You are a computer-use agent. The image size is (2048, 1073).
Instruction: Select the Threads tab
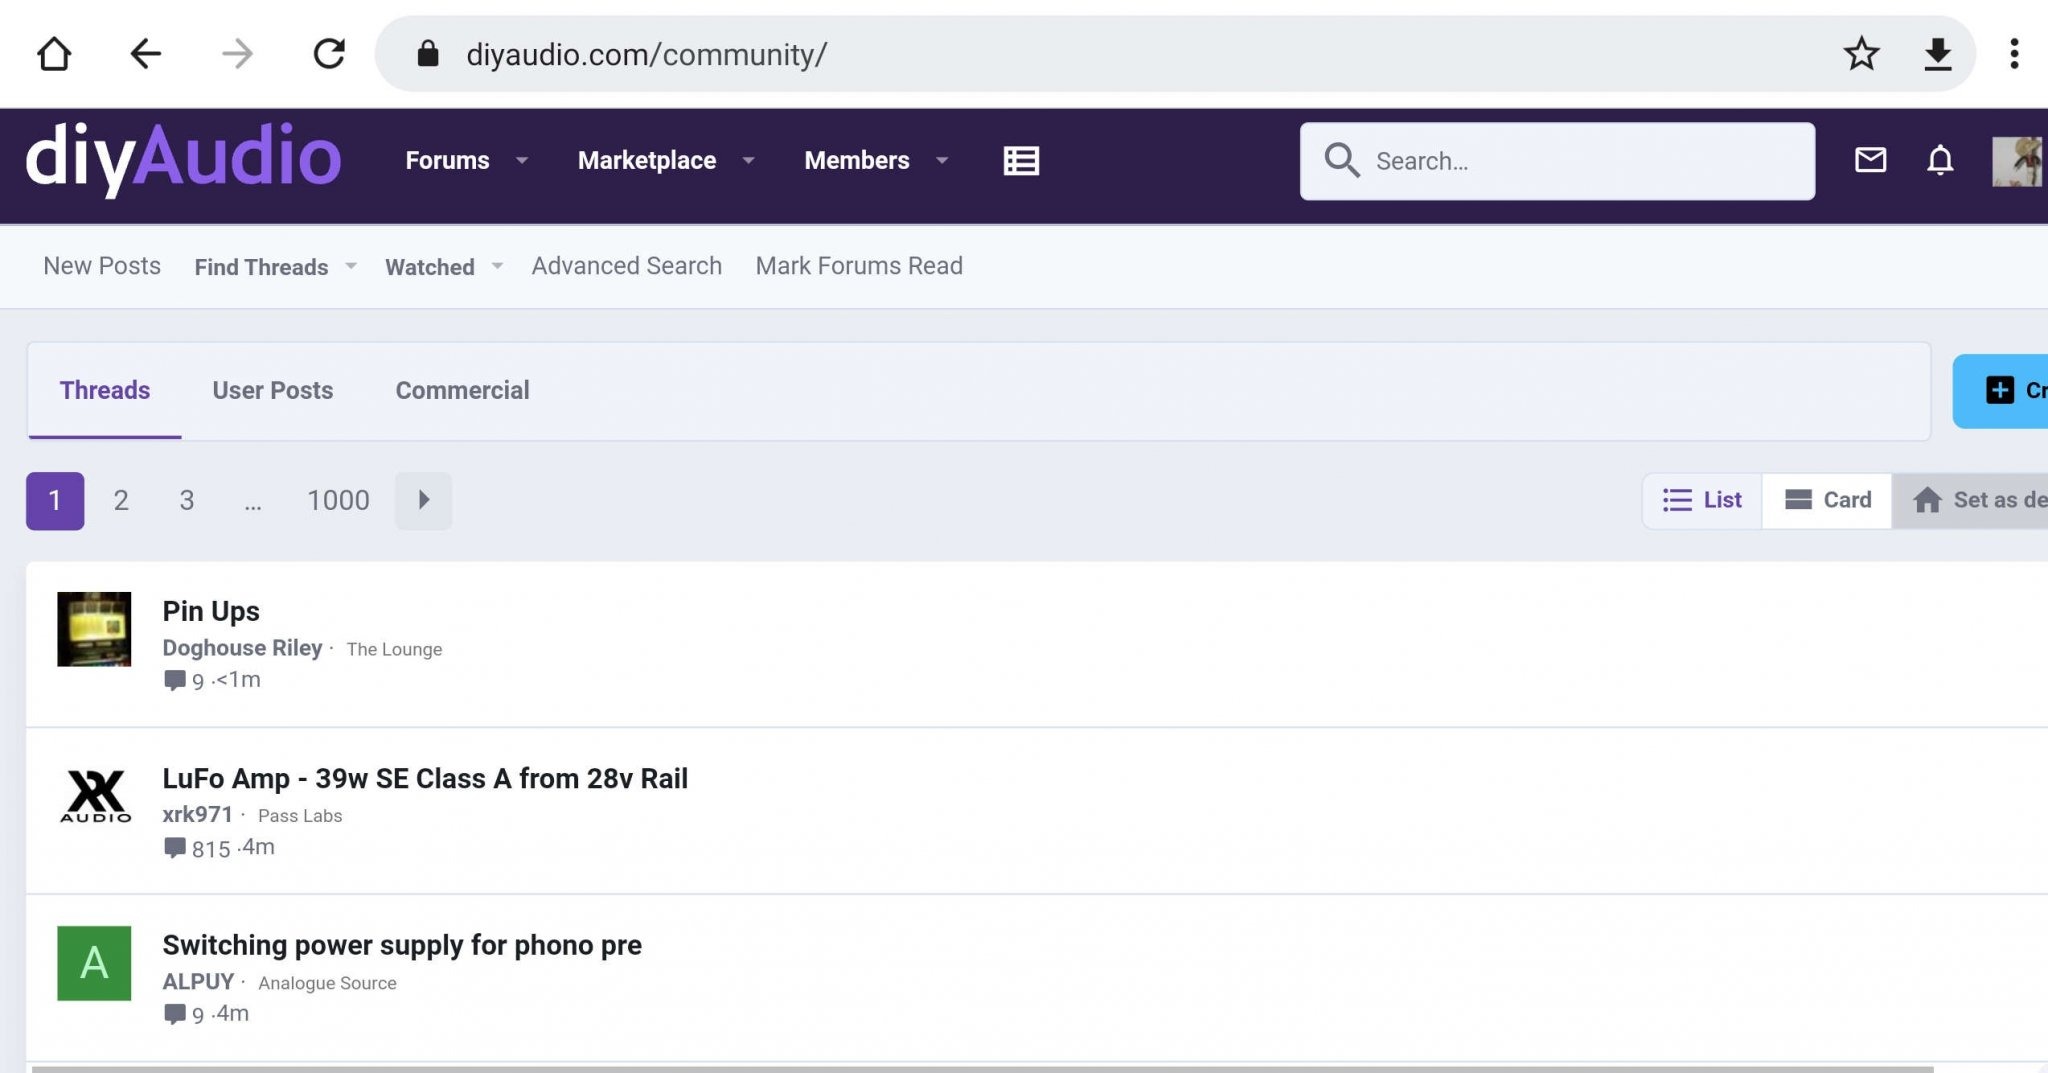coord(105,390)
